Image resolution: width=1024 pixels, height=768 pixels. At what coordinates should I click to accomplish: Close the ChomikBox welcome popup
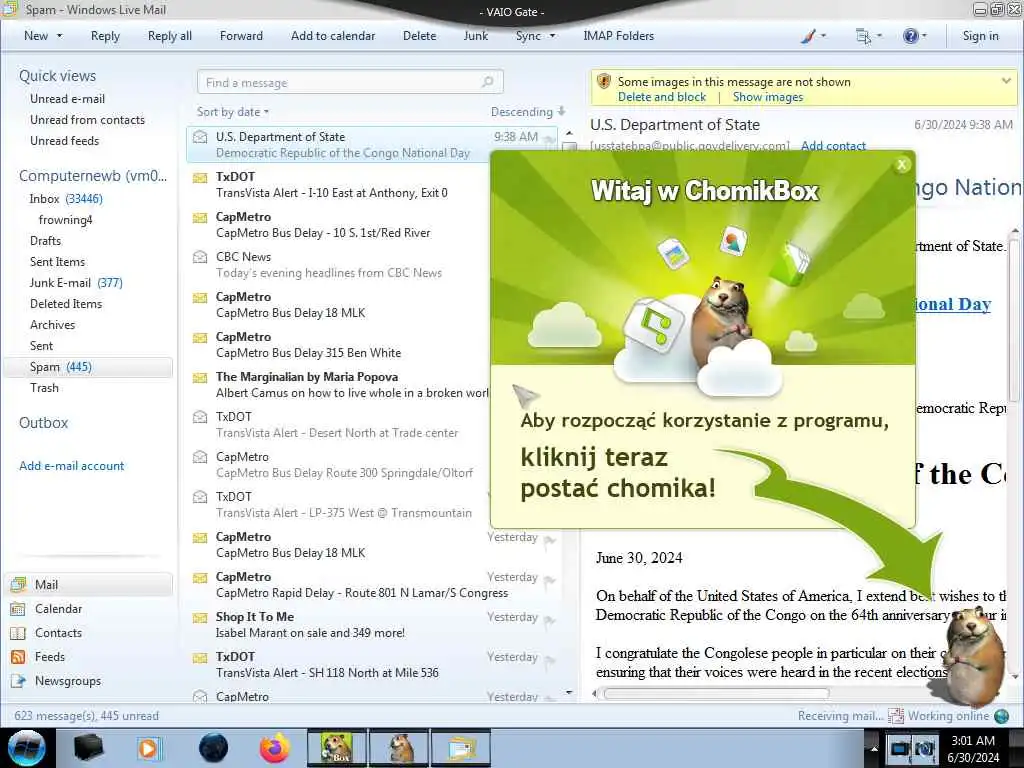[x=902, y=165]
